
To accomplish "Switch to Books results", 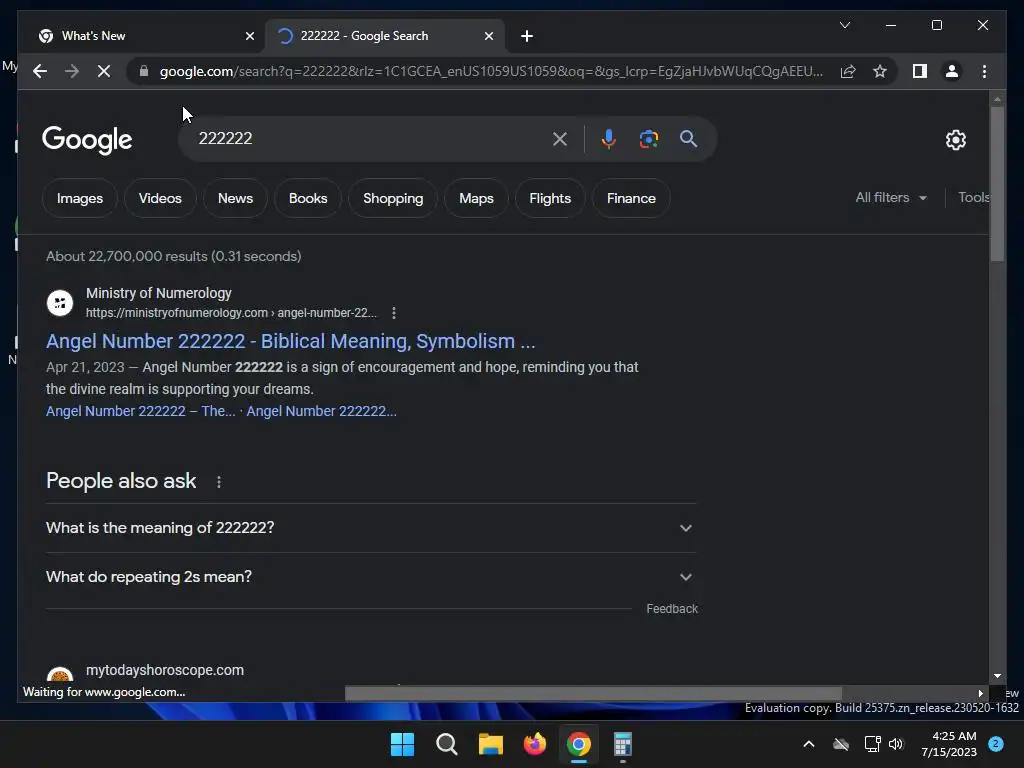I will [308, 198].
